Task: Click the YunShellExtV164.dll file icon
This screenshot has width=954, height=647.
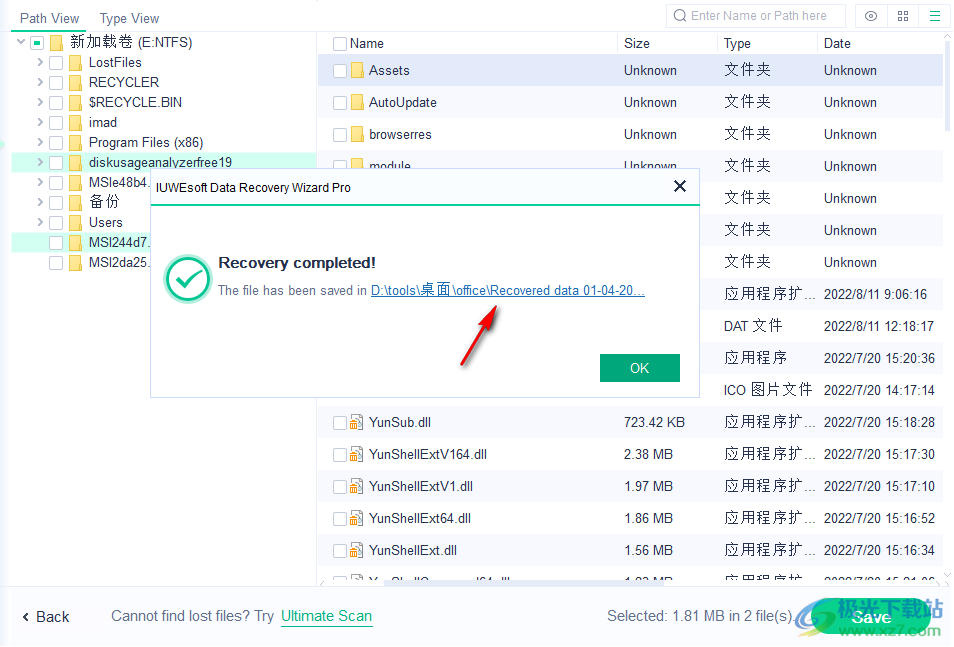Action: click(357, 454)
